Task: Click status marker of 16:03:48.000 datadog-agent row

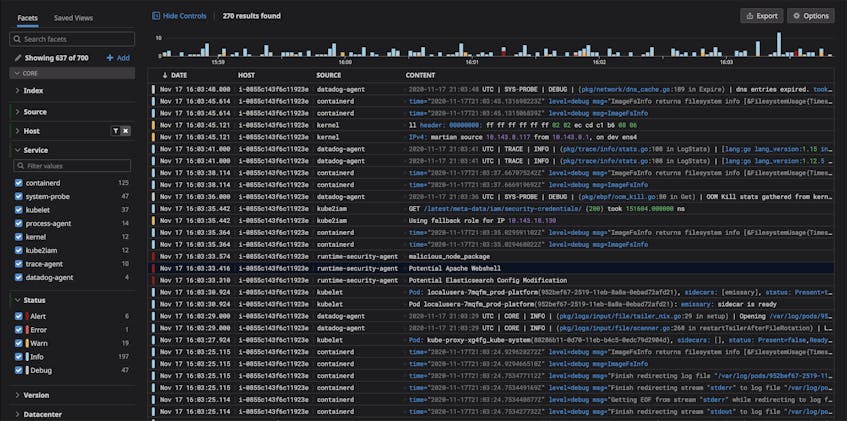Action: pos(153,90)
